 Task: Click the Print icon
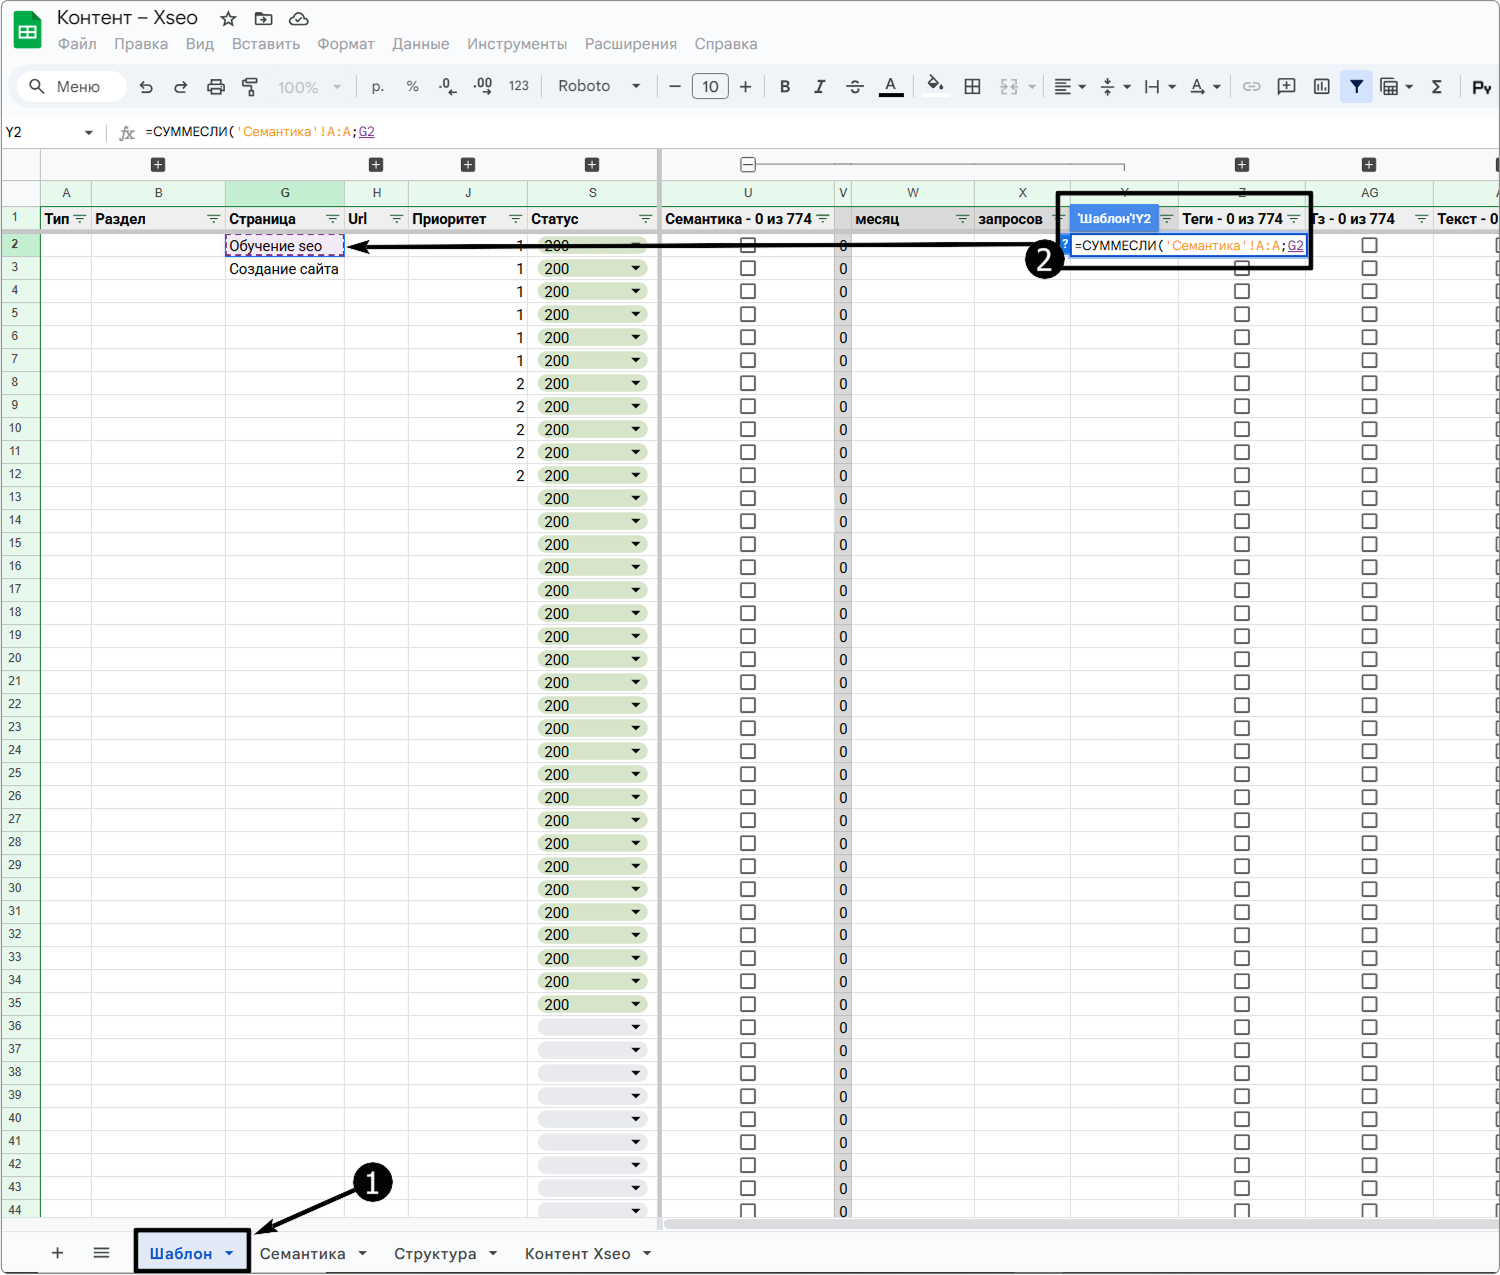216,87
